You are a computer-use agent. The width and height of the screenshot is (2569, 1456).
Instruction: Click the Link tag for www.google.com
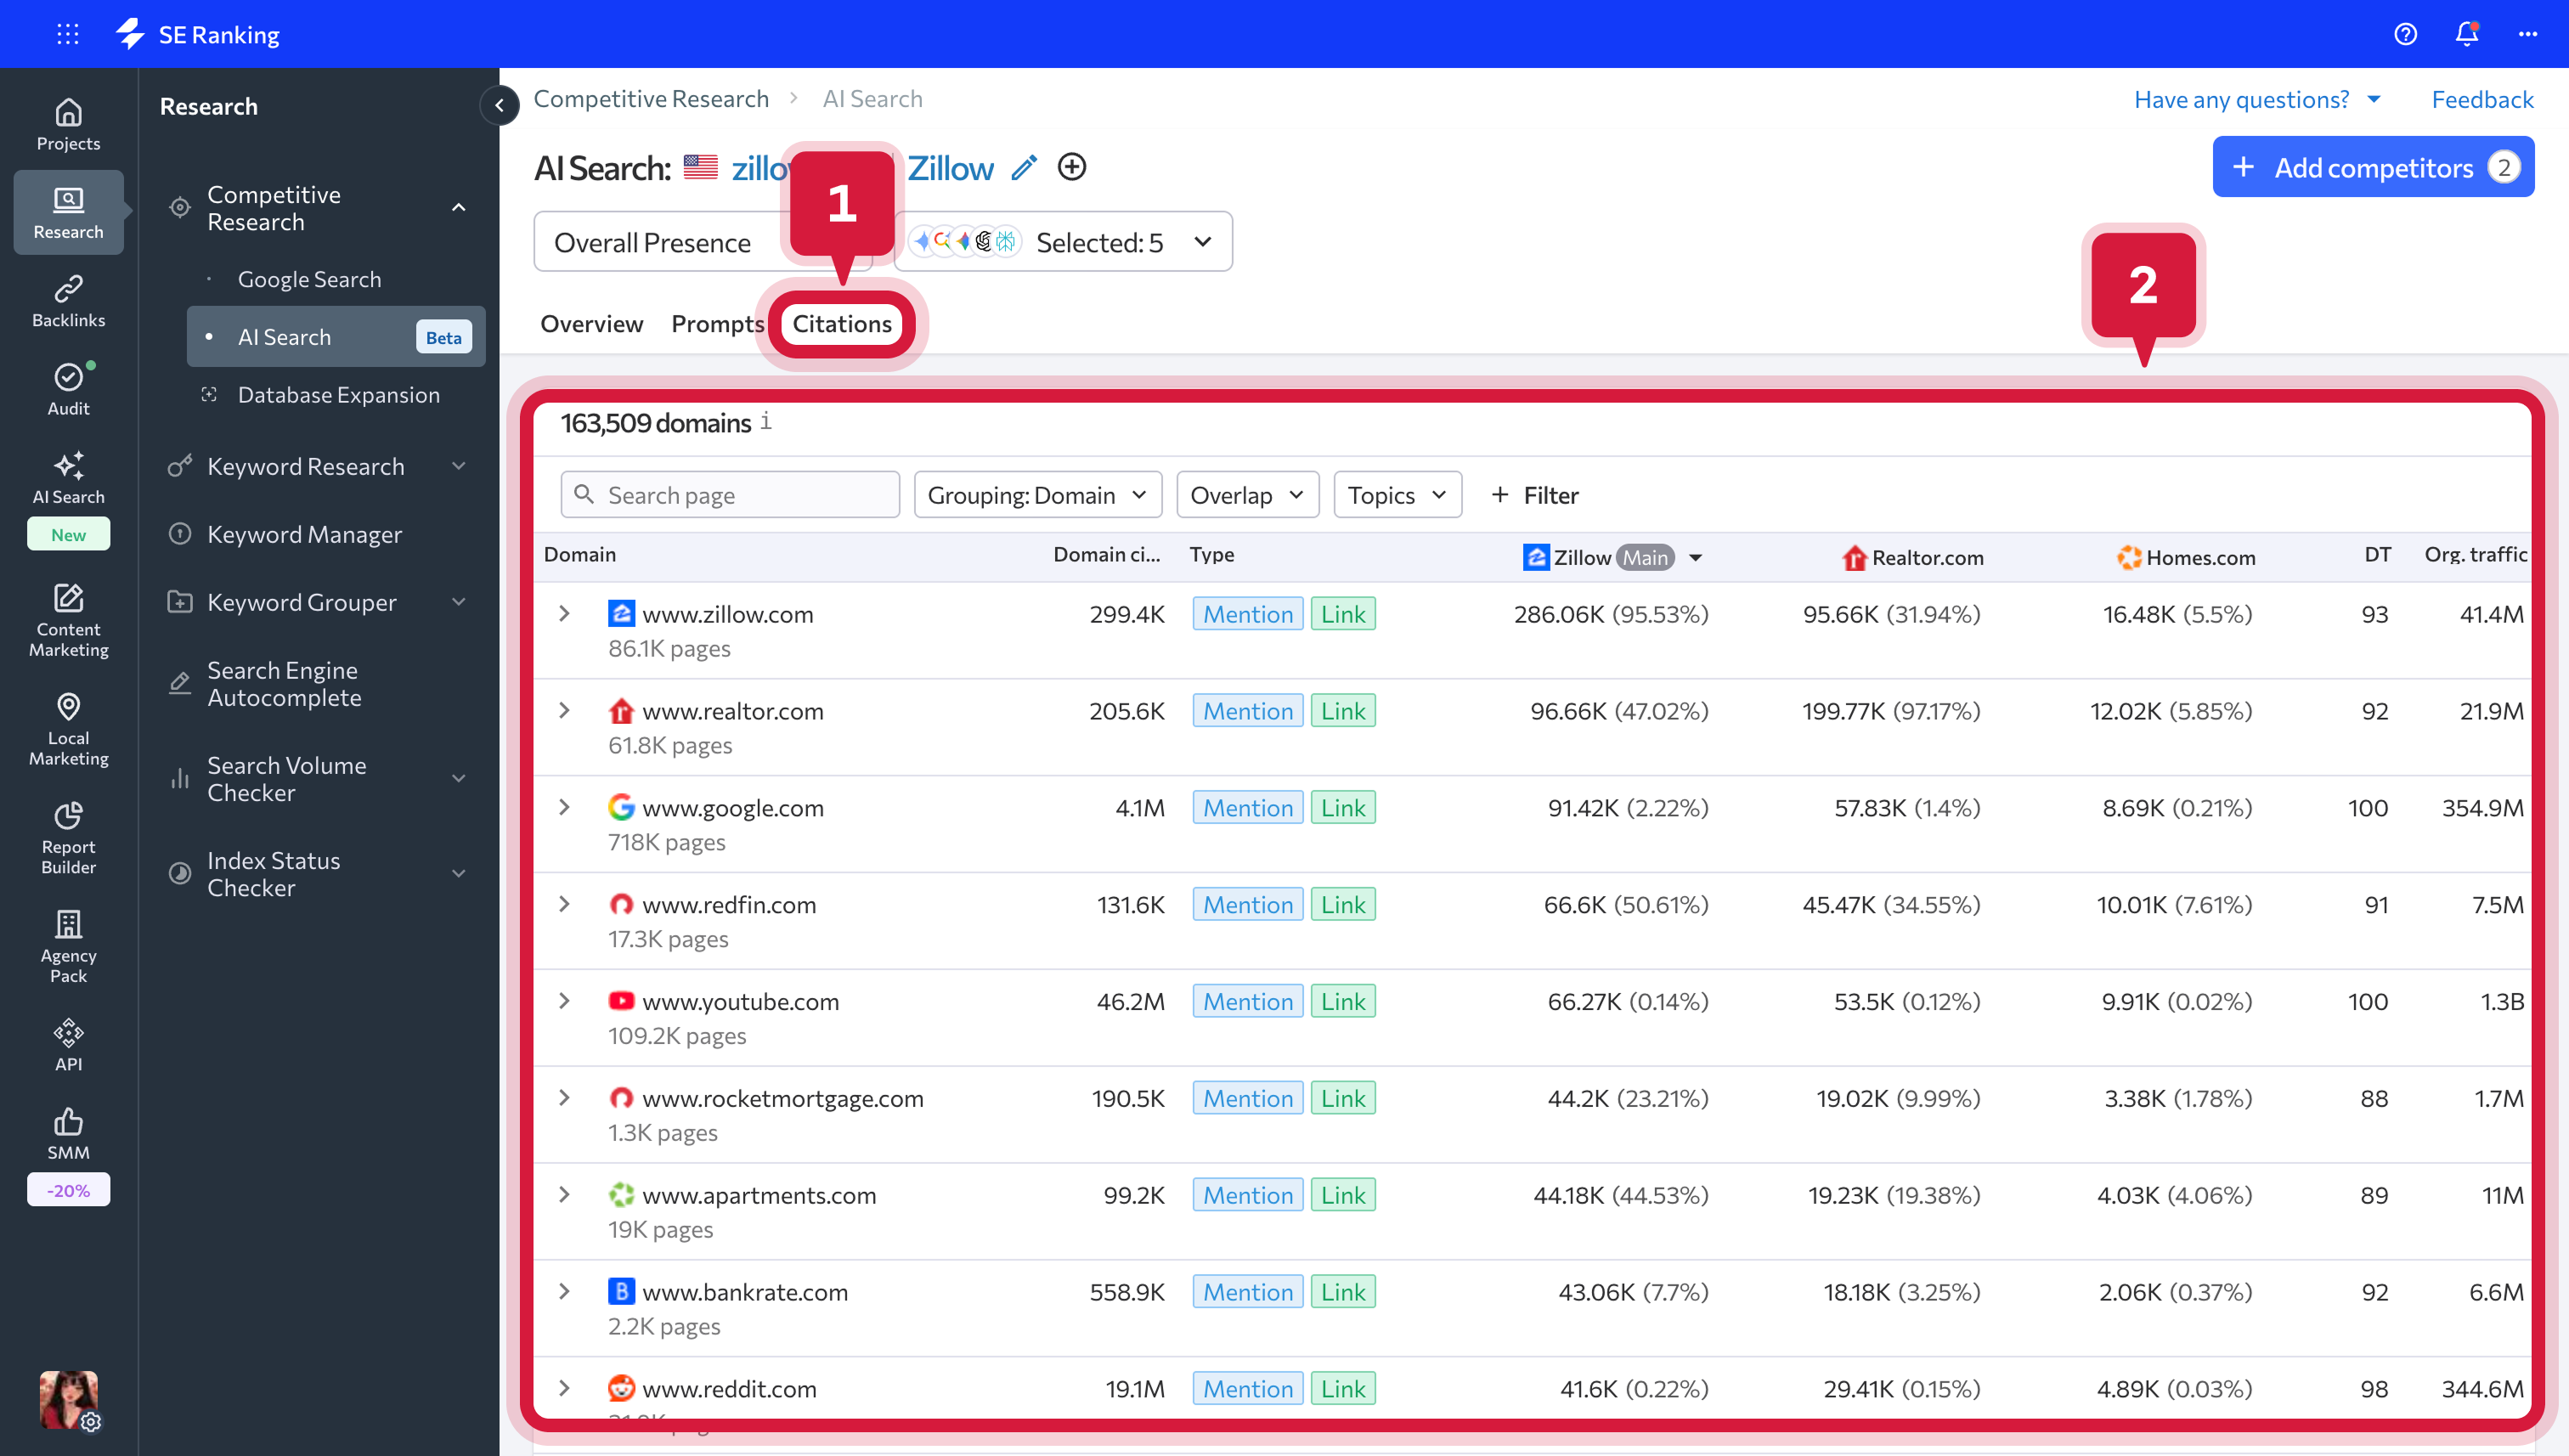pyautogui.click(x=1343, y=808)
